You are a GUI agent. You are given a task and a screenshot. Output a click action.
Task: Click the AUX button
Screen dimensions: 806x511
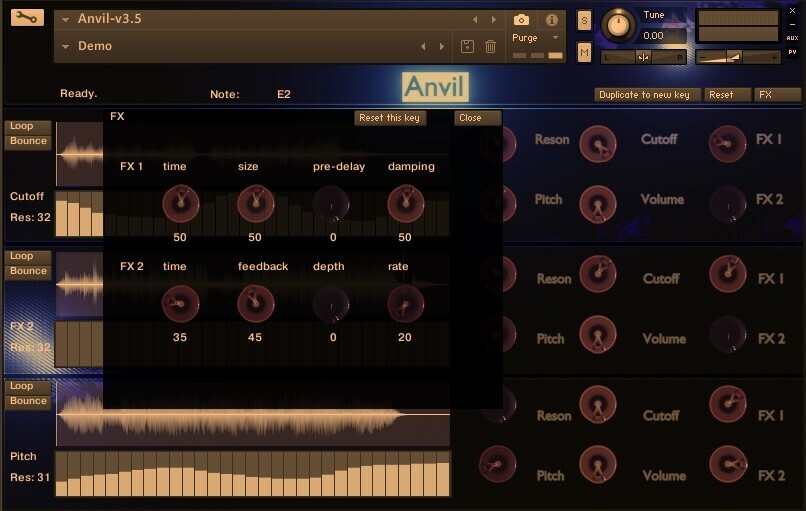pos(792,38)
